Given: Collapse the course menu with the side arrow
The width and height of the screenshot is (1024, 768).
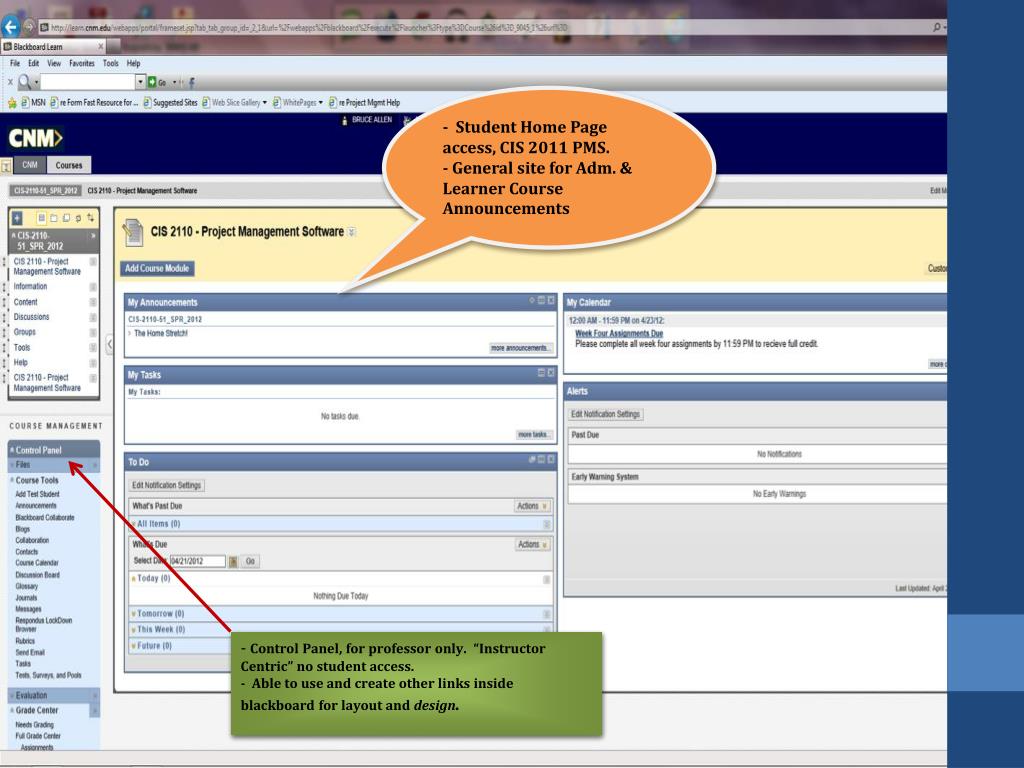Looking at the screenshot, I should point(110,344).
